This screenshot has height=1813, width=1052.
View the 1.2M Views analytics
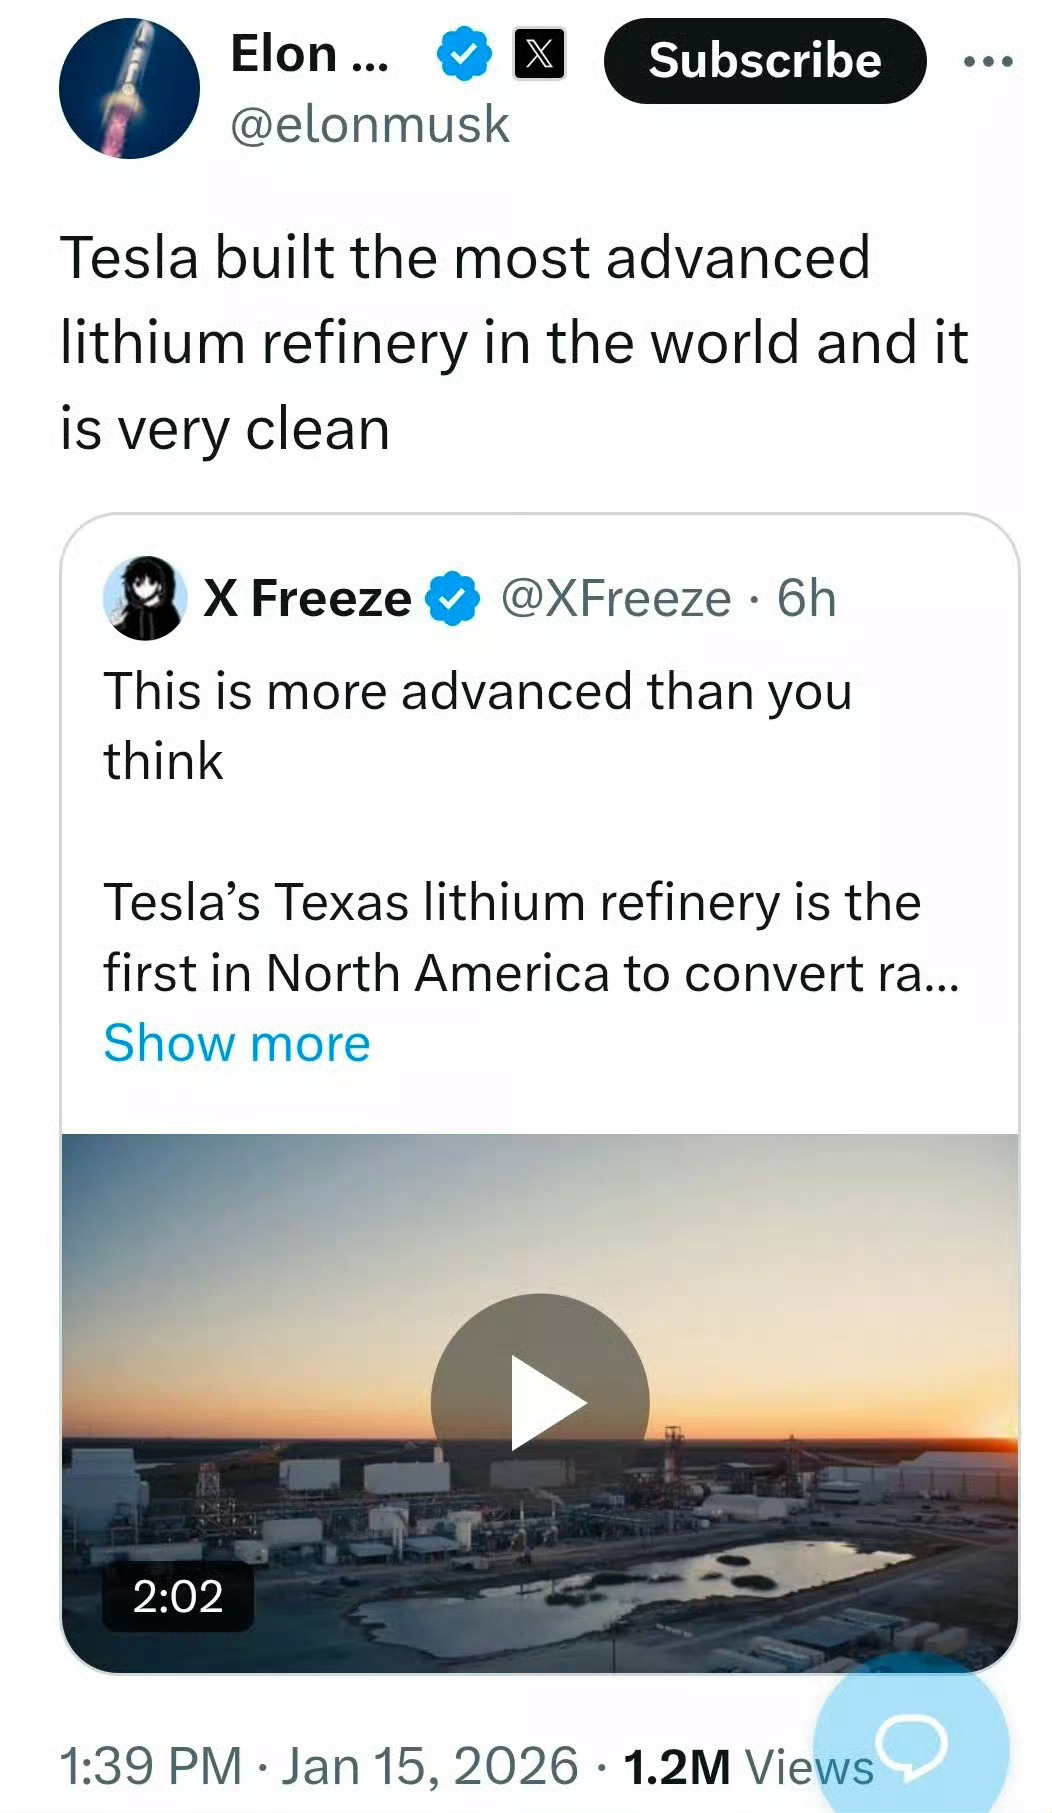point(748,1766)
